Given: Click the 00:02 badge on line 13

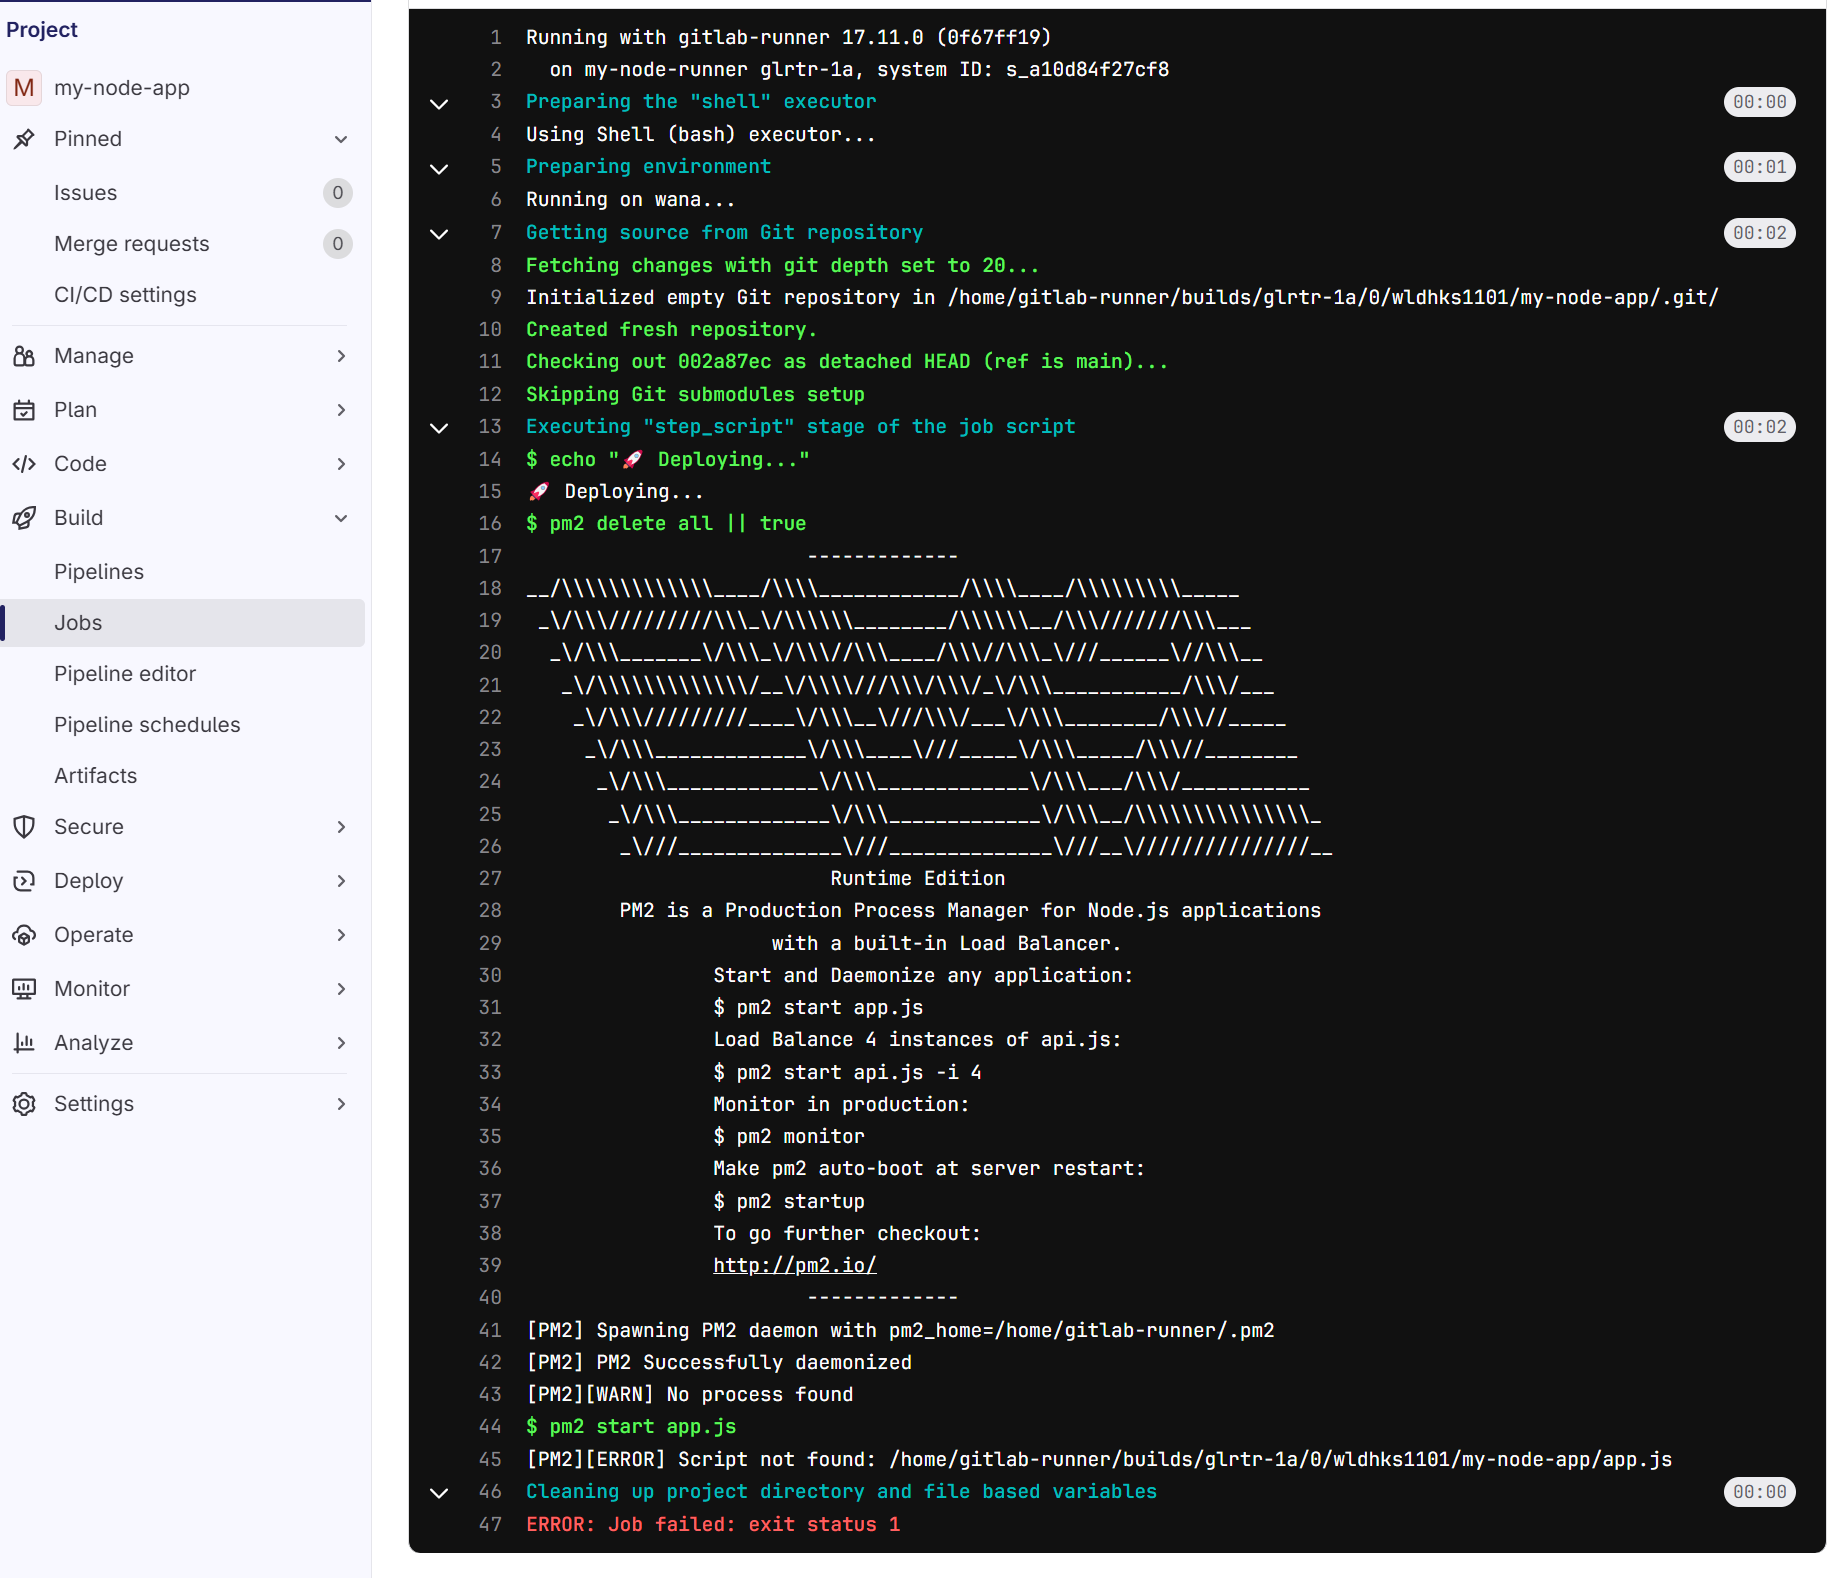Looking at the screenshot, I should [x=1760, y=427].
